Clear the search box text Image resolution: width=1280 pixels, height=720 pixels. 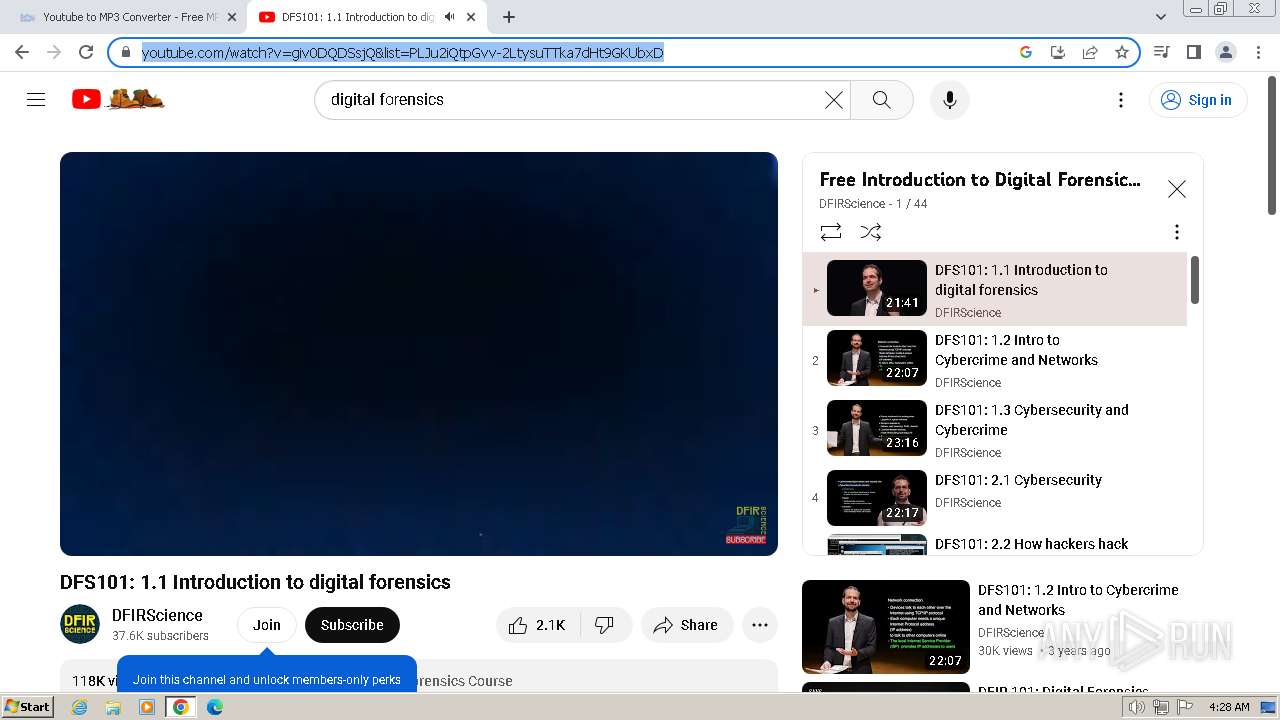(833, 100)
